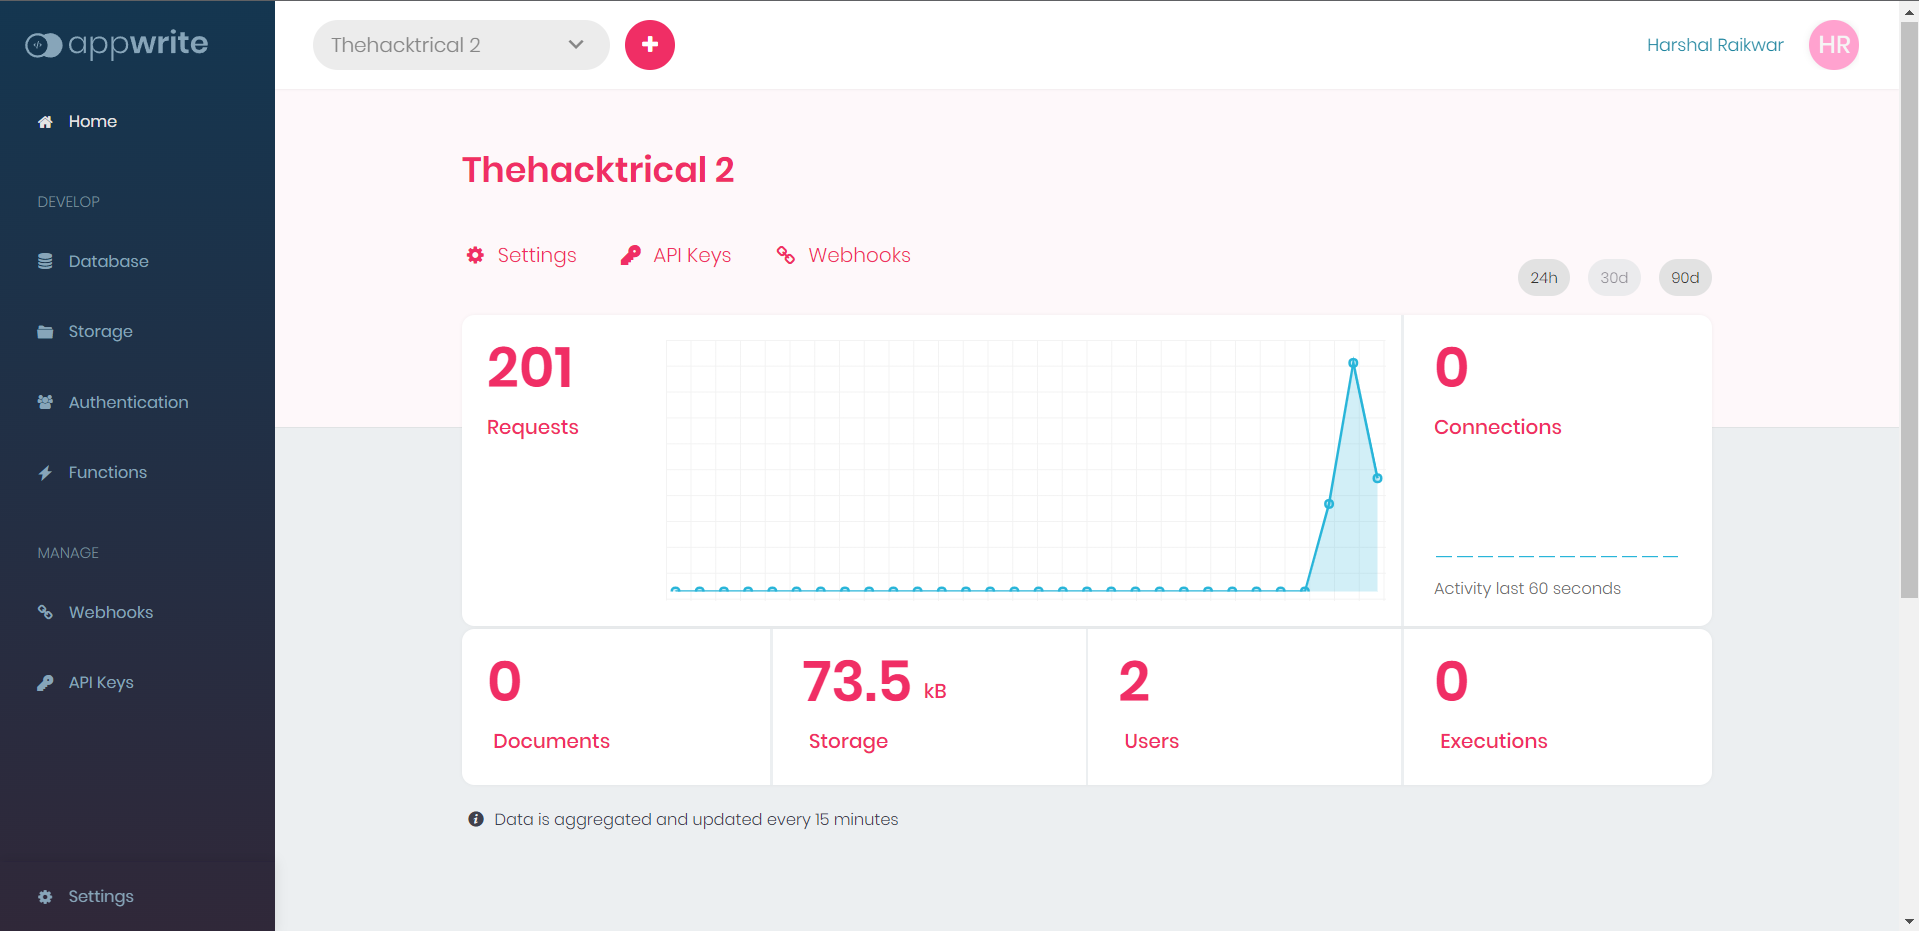The image size is (1919, 931).
Task: Click the sidebar API Keys key icon
Action: (45, 683)
